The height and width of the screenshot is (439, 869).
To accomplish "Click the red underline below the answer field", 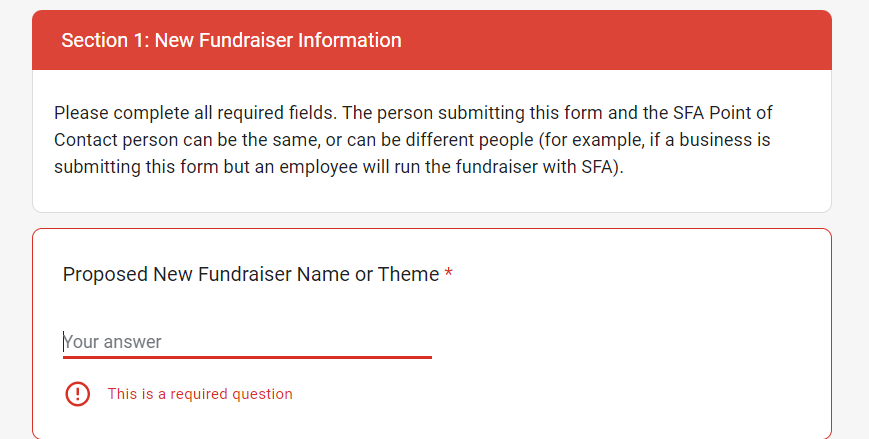I will tap(247, 358).
